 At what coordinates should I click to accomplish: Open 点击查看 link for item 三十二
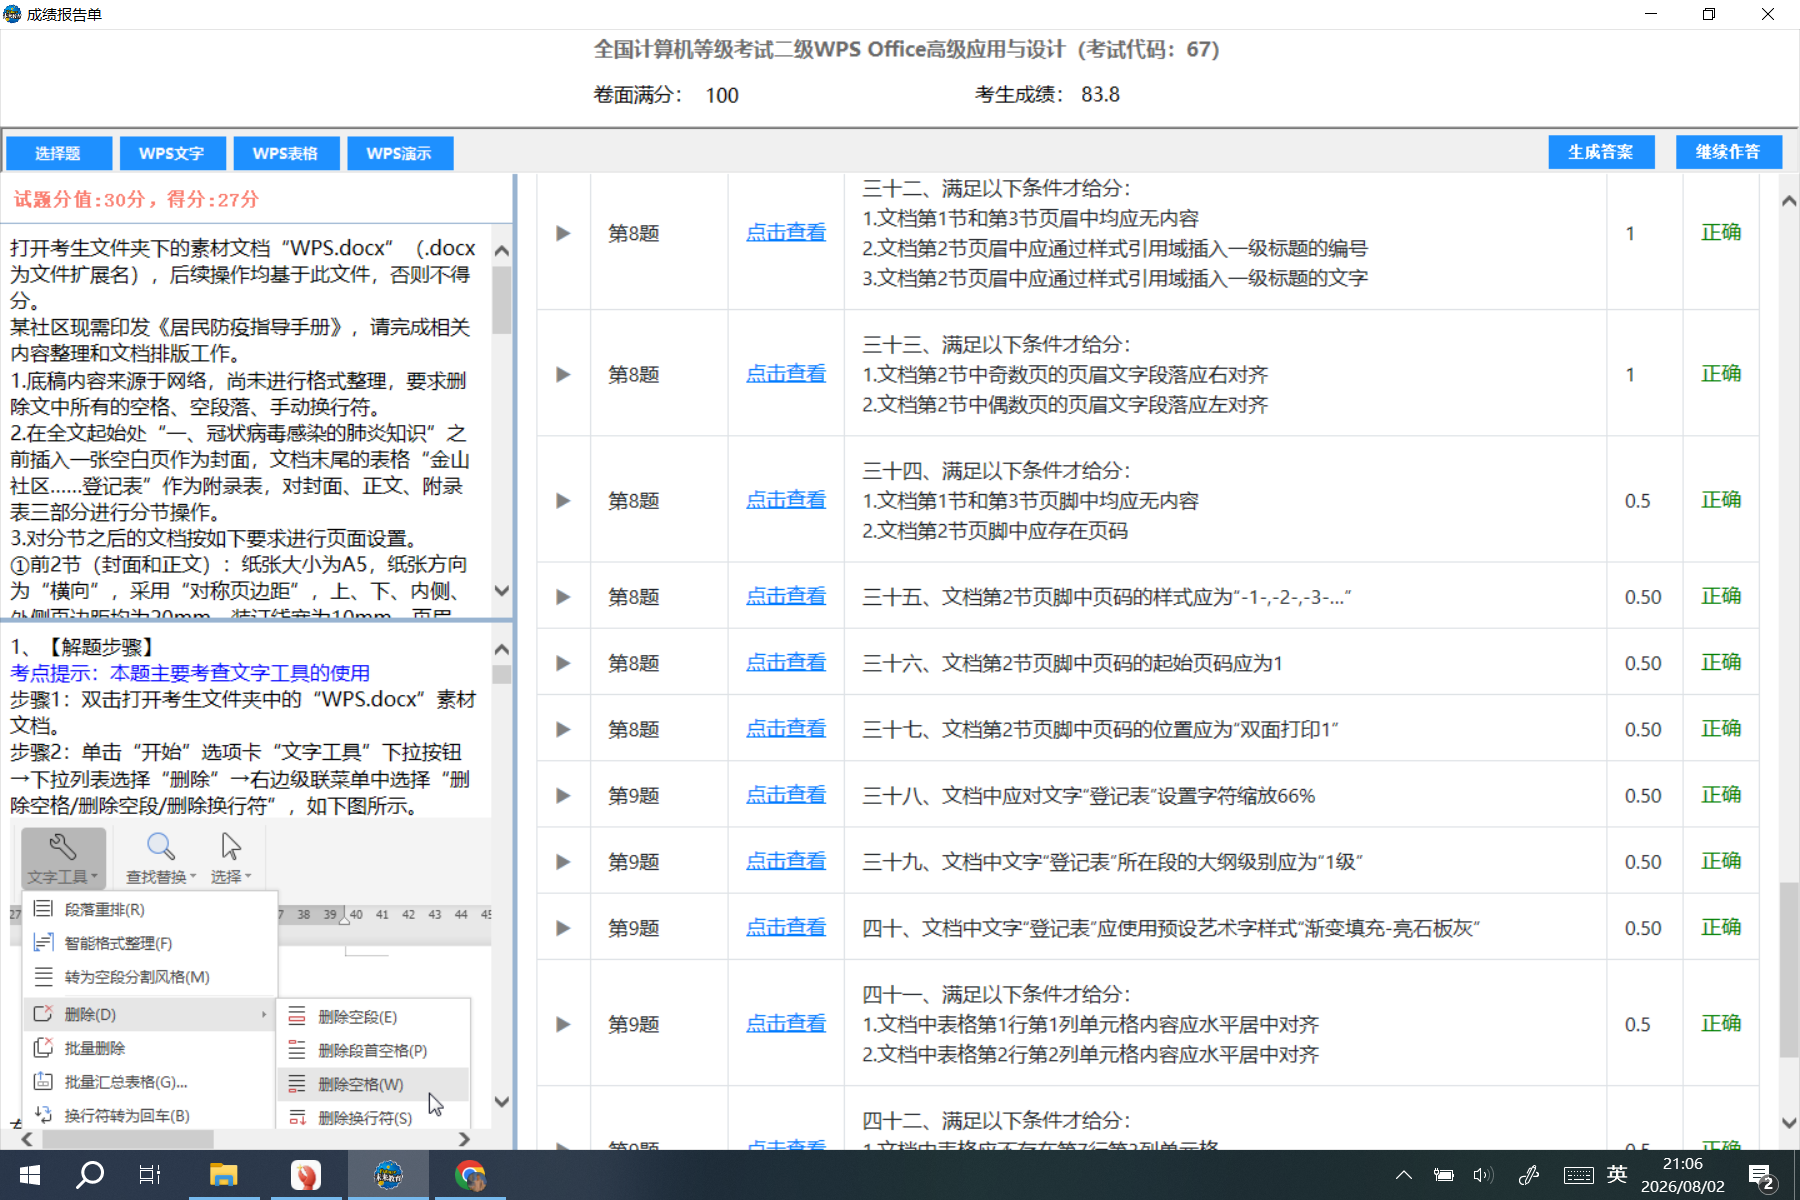786,232
